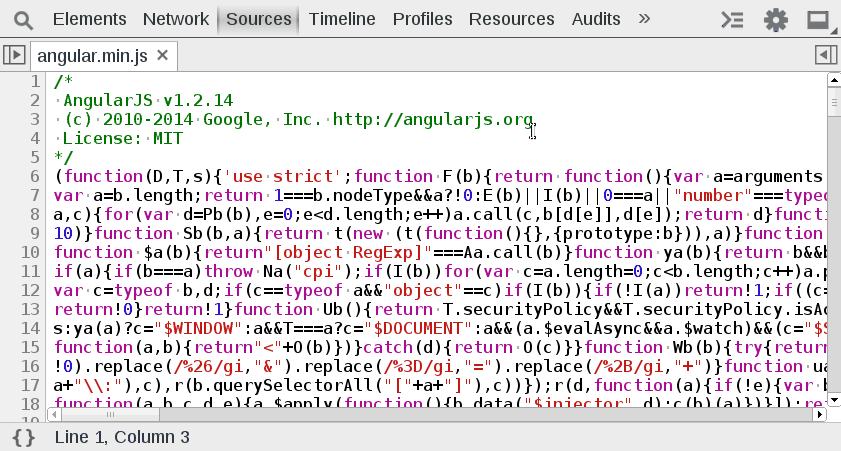This screenshot has height=451, width=841.
Task: Switch to the Elements panel
Action: (x=89, y=19)
